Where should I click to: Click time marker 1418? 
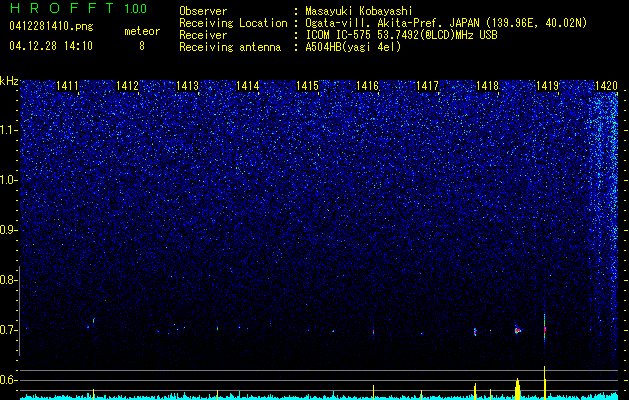click(x=487, y=85)
